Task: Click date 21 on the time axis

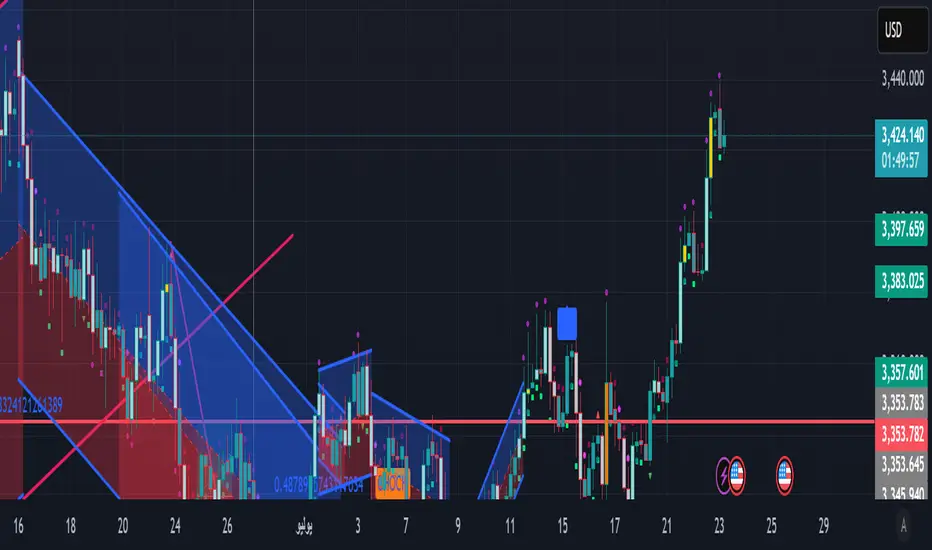Action: [667, 526]
